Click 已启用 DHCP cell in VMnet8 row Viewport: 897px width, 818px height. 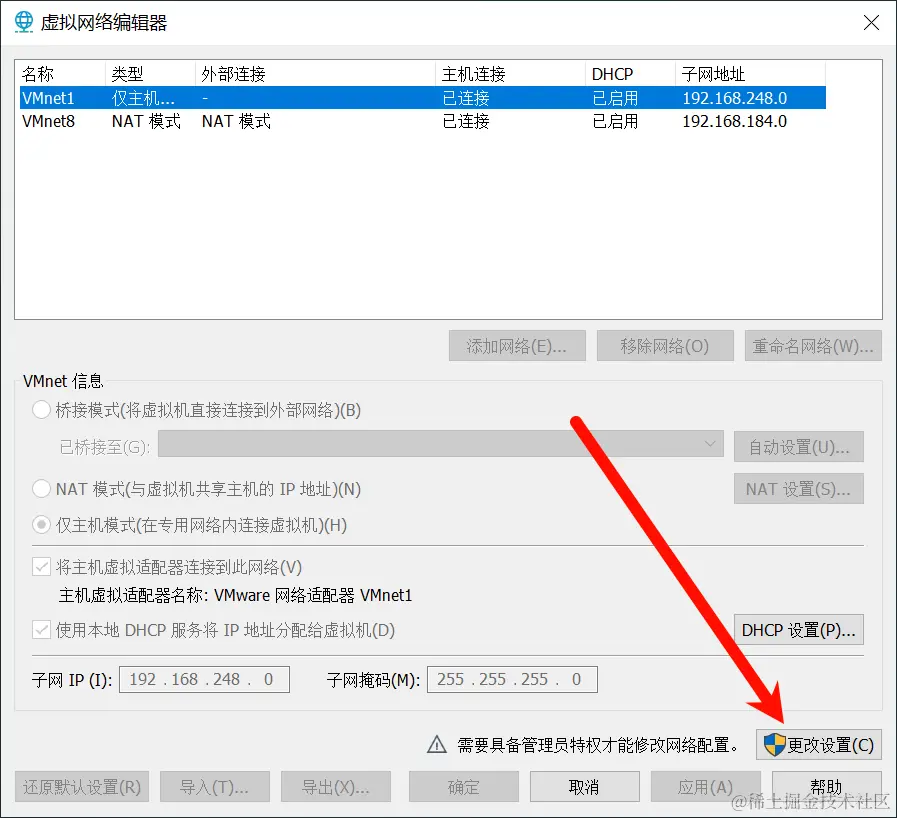pos(615,121)
